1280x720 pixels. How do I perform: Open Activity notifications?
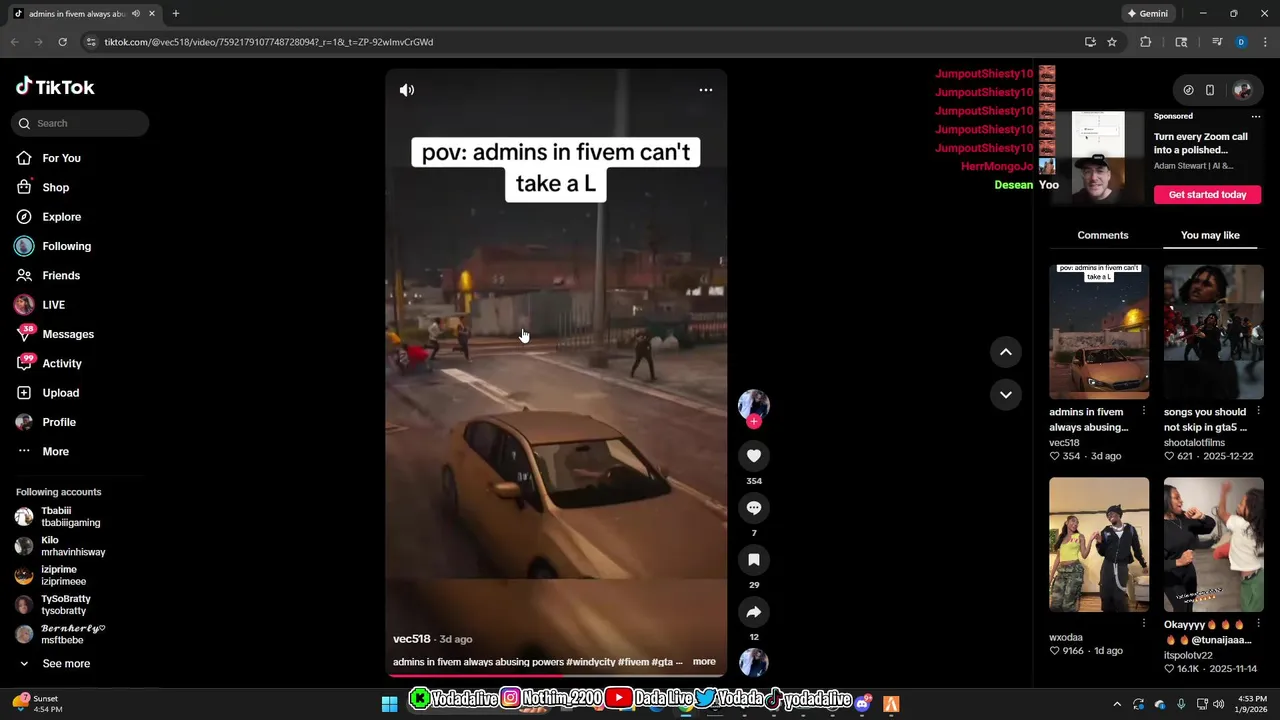tap(62, 363)
